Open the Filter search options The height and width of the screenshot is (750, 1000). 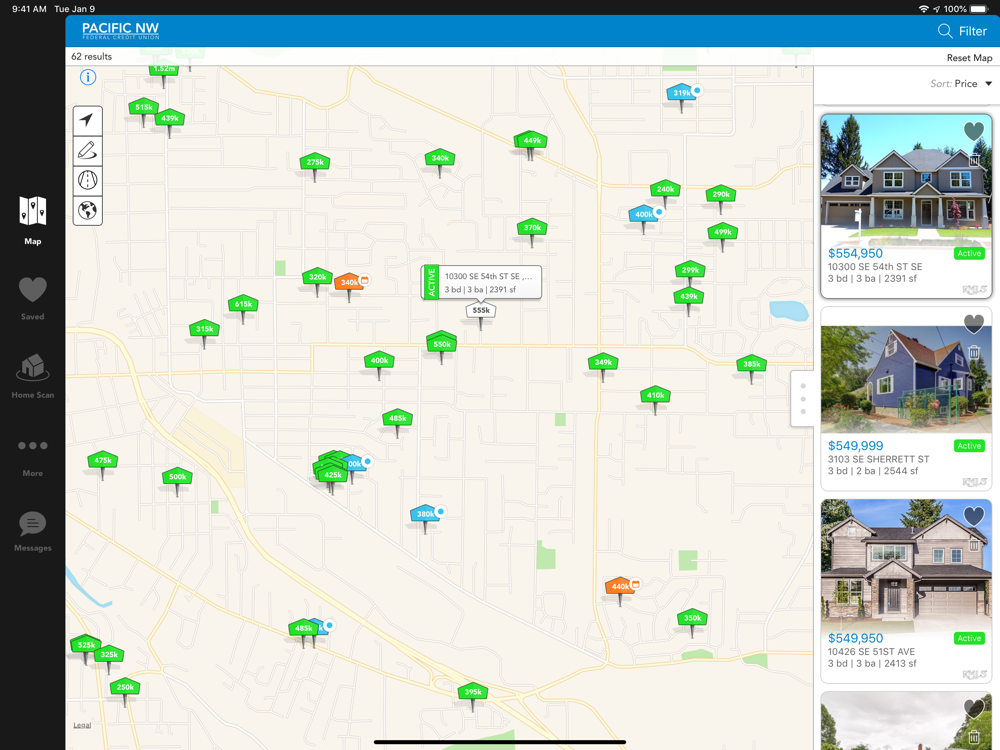[x=962, y=31]
